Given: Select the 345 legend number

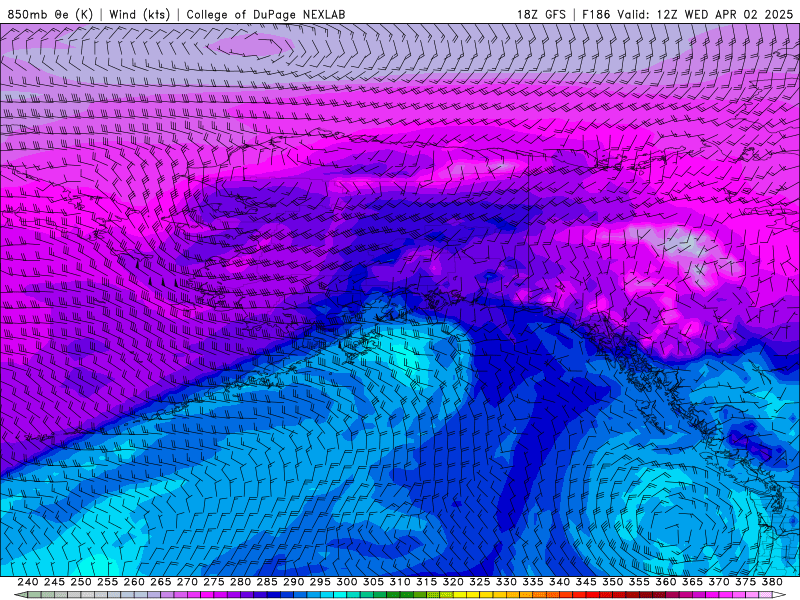Looking at the screenshot, I should pyautogui.click(x=586, y=582).
